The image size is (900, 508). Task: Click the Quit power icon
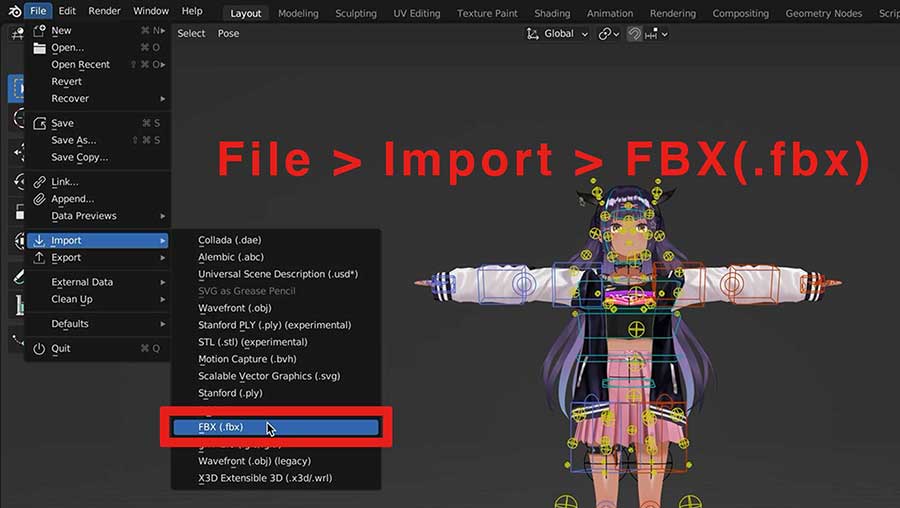(x=39, y=348)
